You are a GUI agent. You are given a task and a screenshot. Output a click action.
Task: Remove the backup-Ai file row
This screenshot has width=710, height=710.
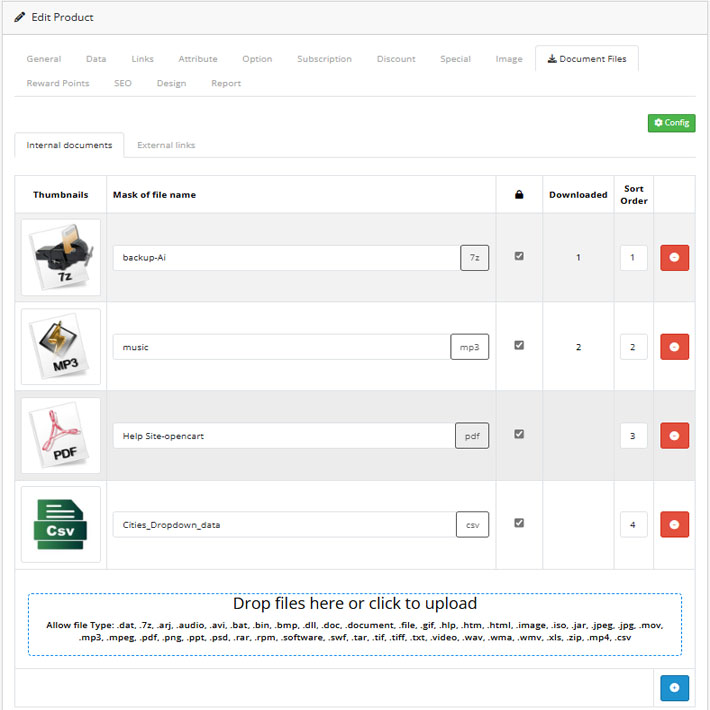(x=674, y=258)
